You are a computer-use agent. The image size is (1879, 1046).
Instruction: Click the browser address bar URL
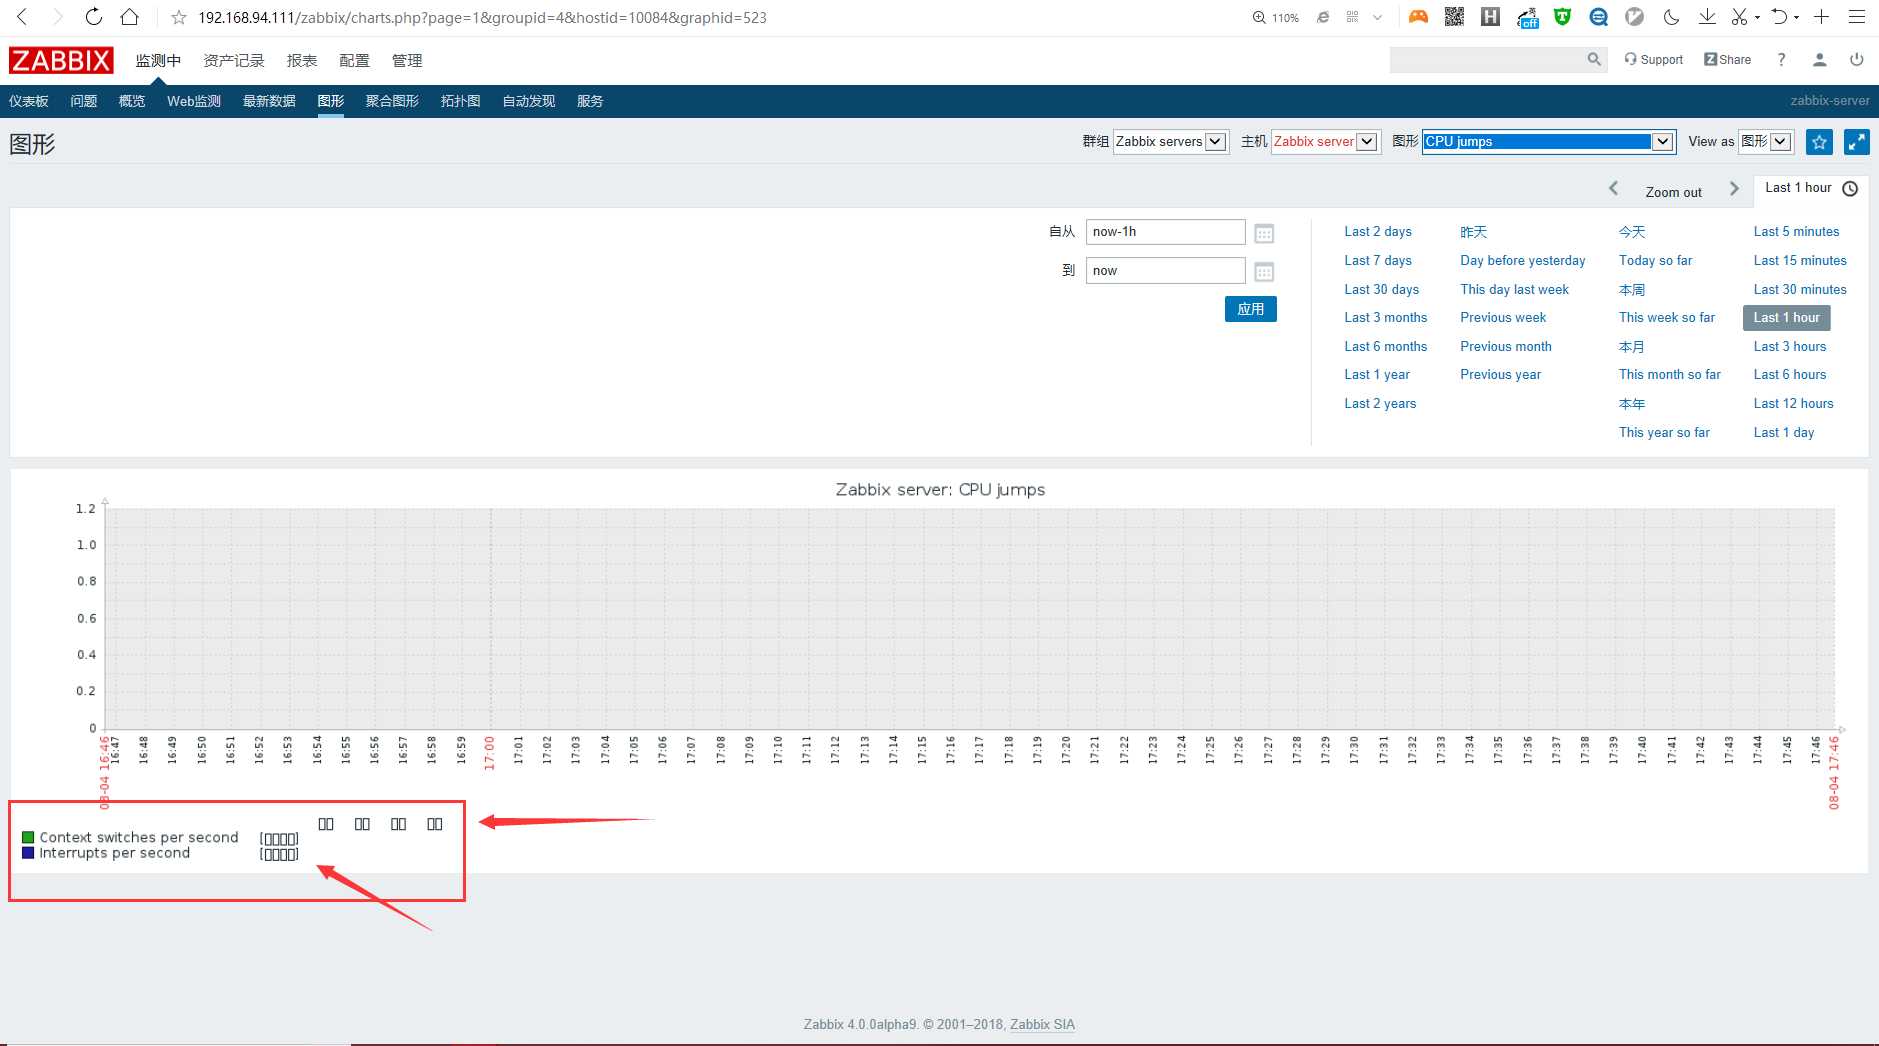click(482, 17)
